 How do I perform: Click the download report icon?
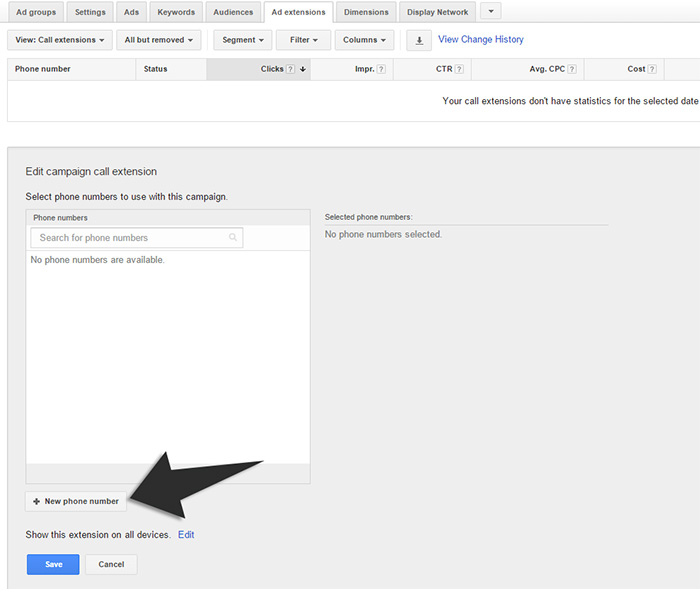pyautogui.click(x=418, y=40)
